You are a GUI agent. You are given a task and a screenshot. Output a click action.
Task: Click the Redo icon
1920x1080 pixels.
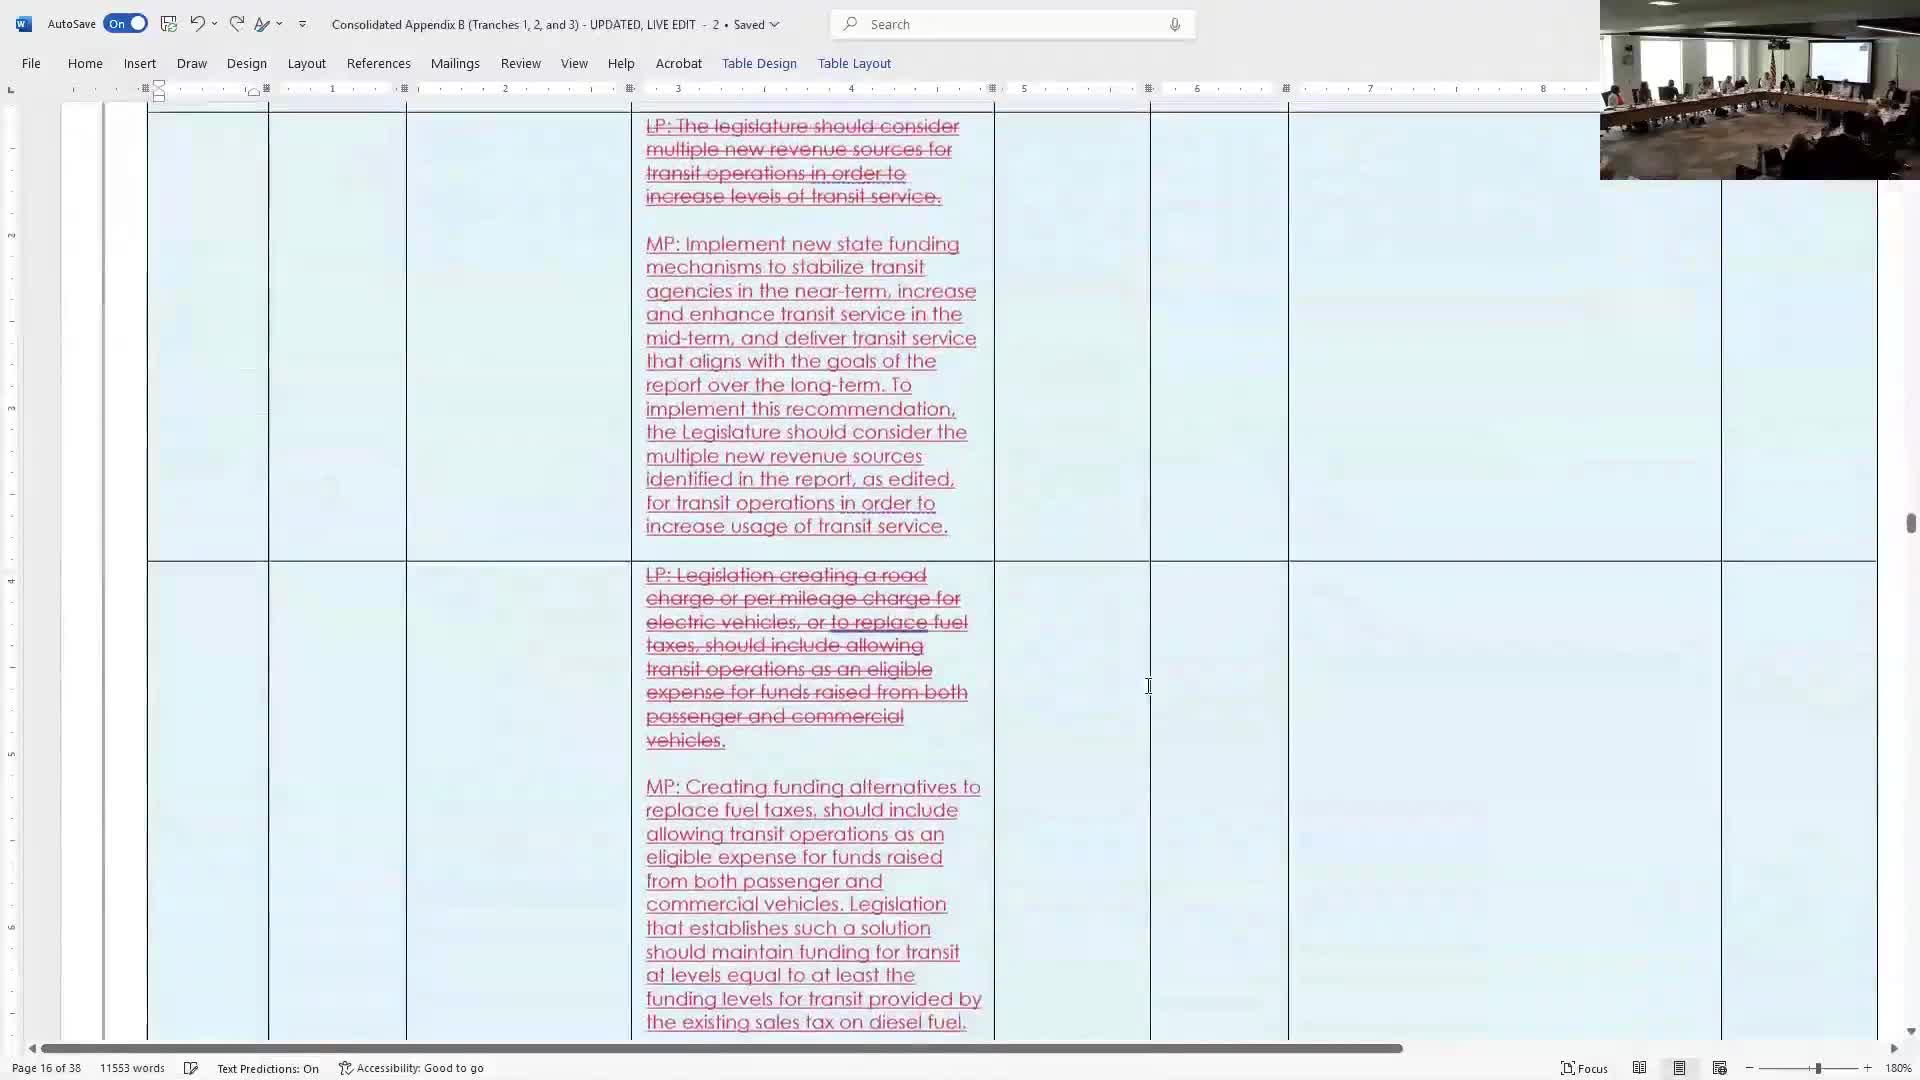(x=236, y=24)
